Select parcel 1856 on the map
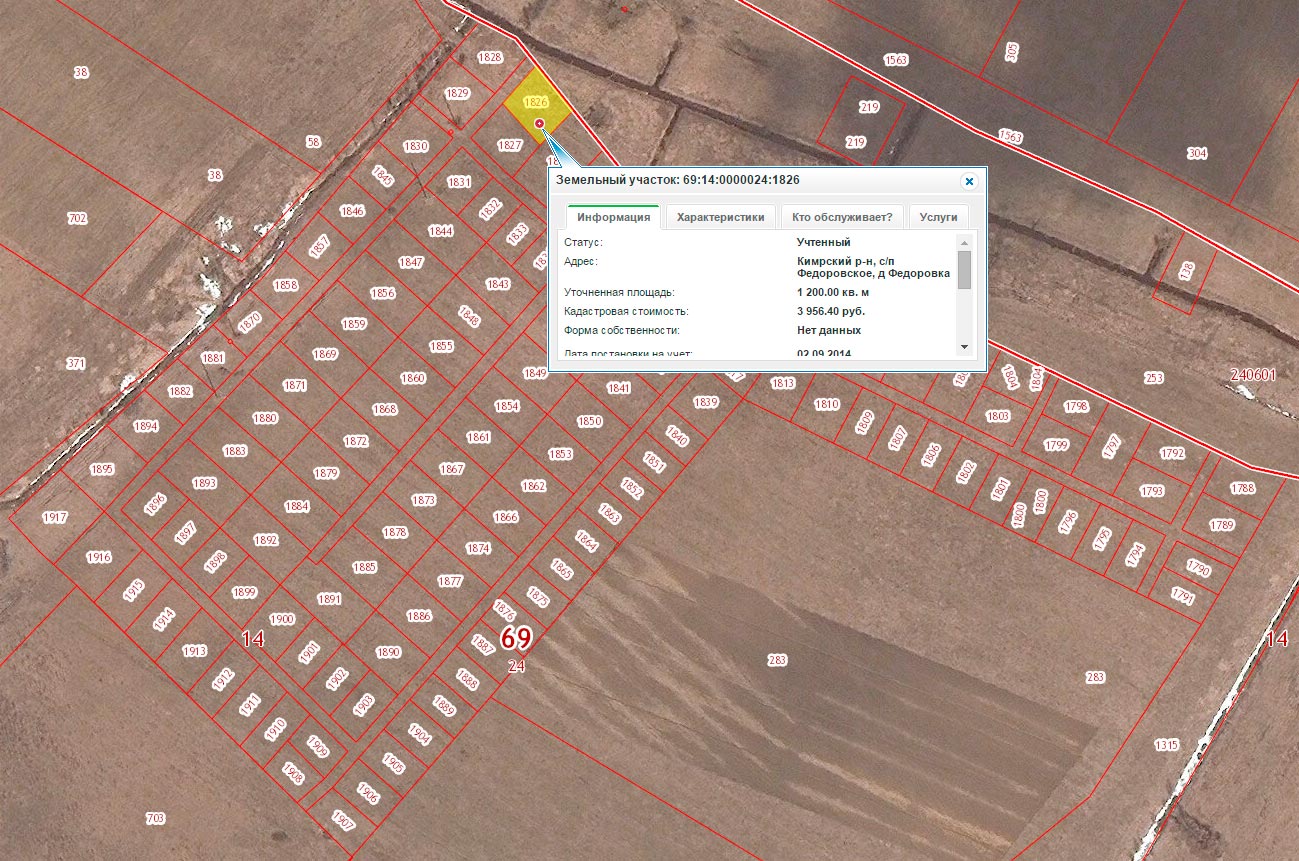 [383, 293]
